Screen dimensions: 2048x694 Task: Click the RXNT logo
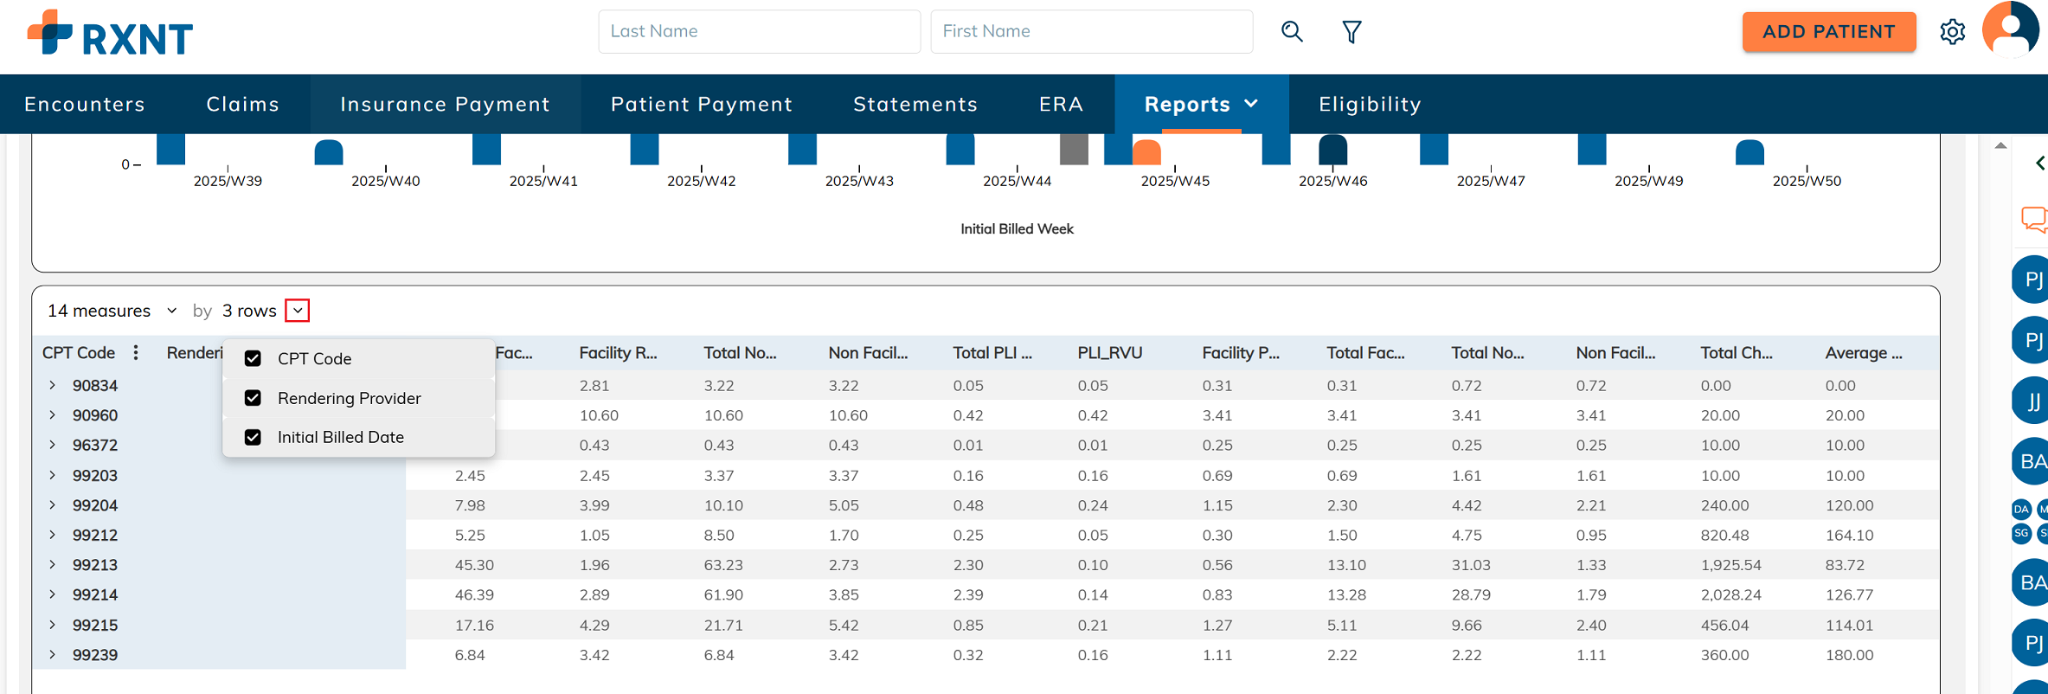pyautogui.click(x=110, y=34)
